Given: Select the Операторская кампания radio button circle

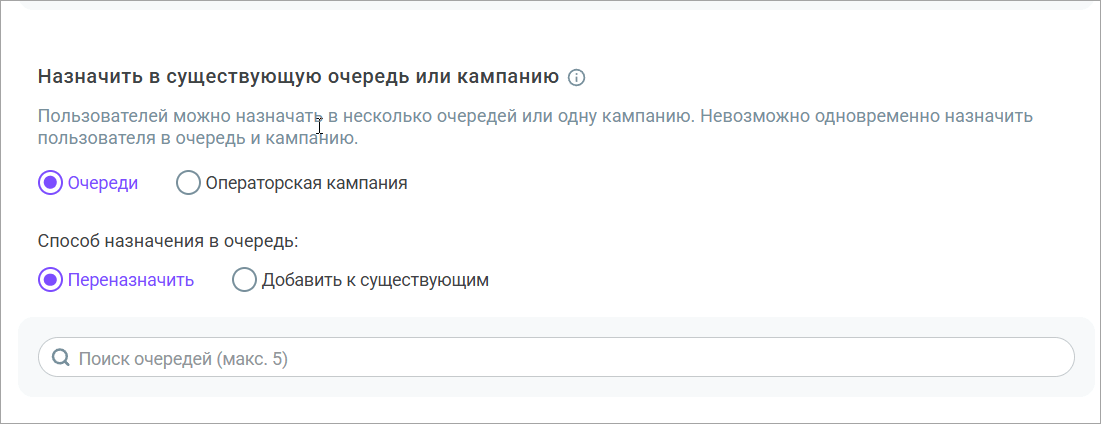Looking at the screenshot, I should click(188, 183).
